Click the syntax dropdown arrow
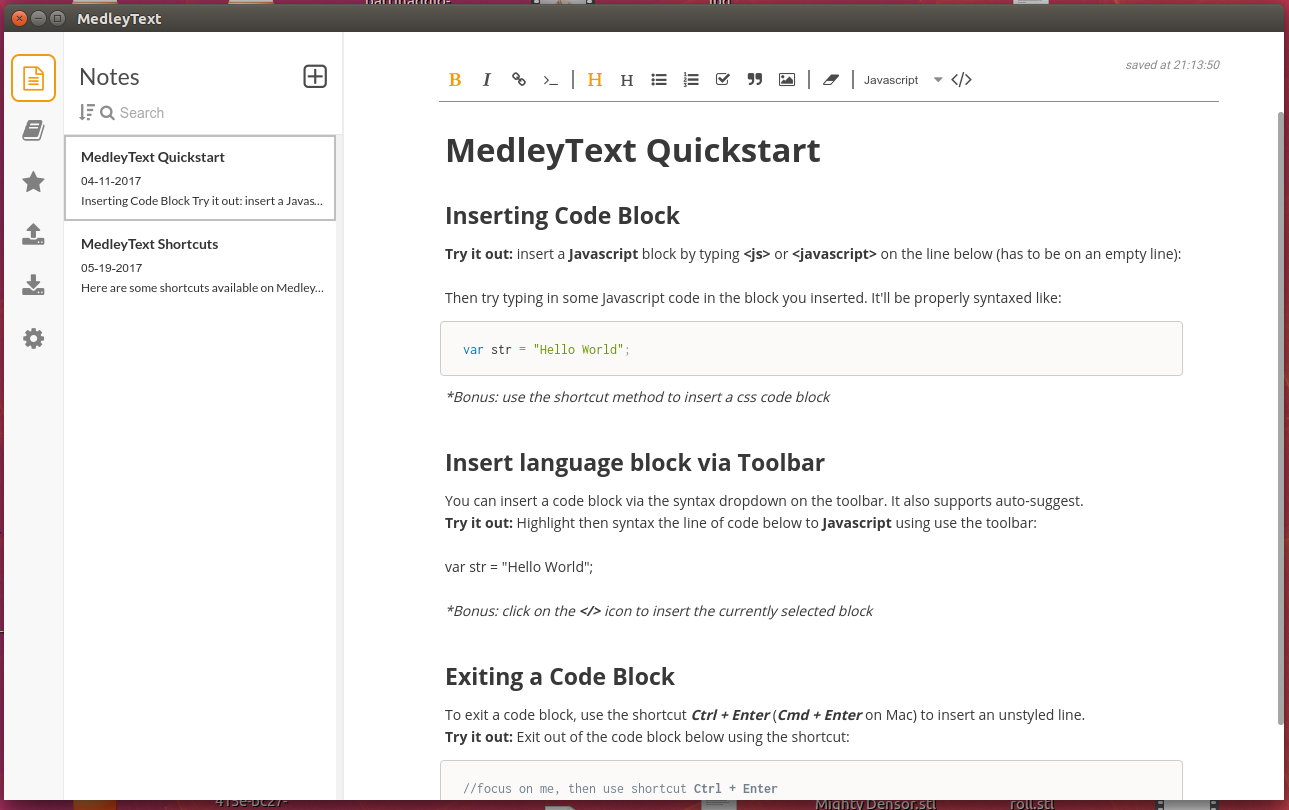Screen dimensions: 1289x810 [938, 80]
